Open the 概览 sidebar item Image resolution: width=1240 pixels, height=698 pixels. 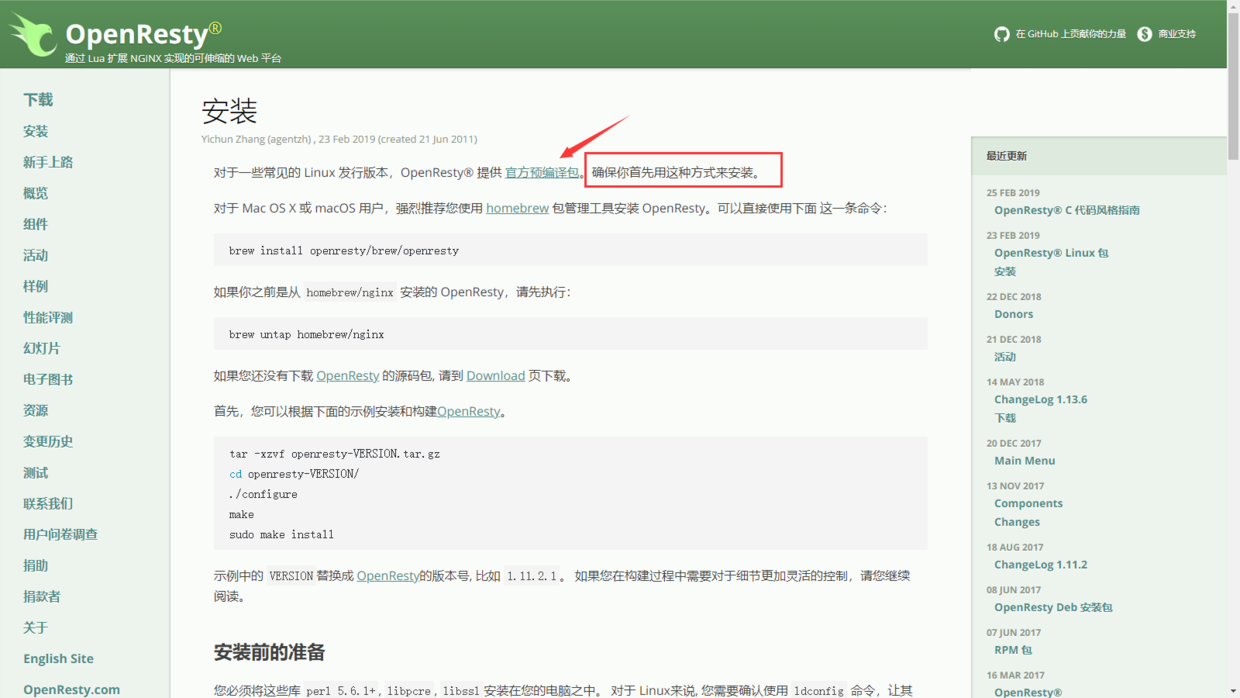(x=36, y=193)
